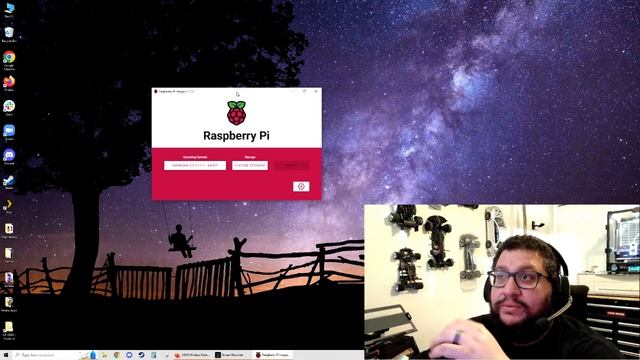Close the Raspberry Pi Imager window
This screenshot has height=360, width=640.
coord(316,91)
